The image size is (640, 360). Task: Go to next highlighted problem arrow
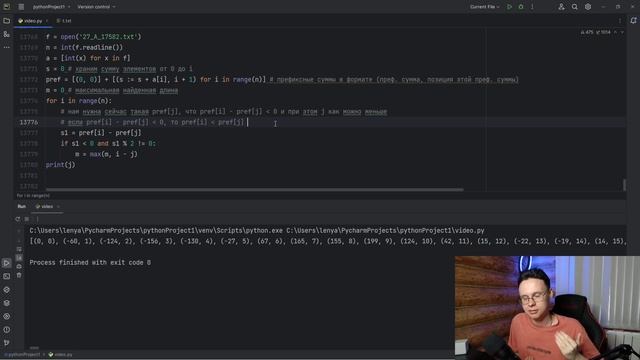click(622, 32)
